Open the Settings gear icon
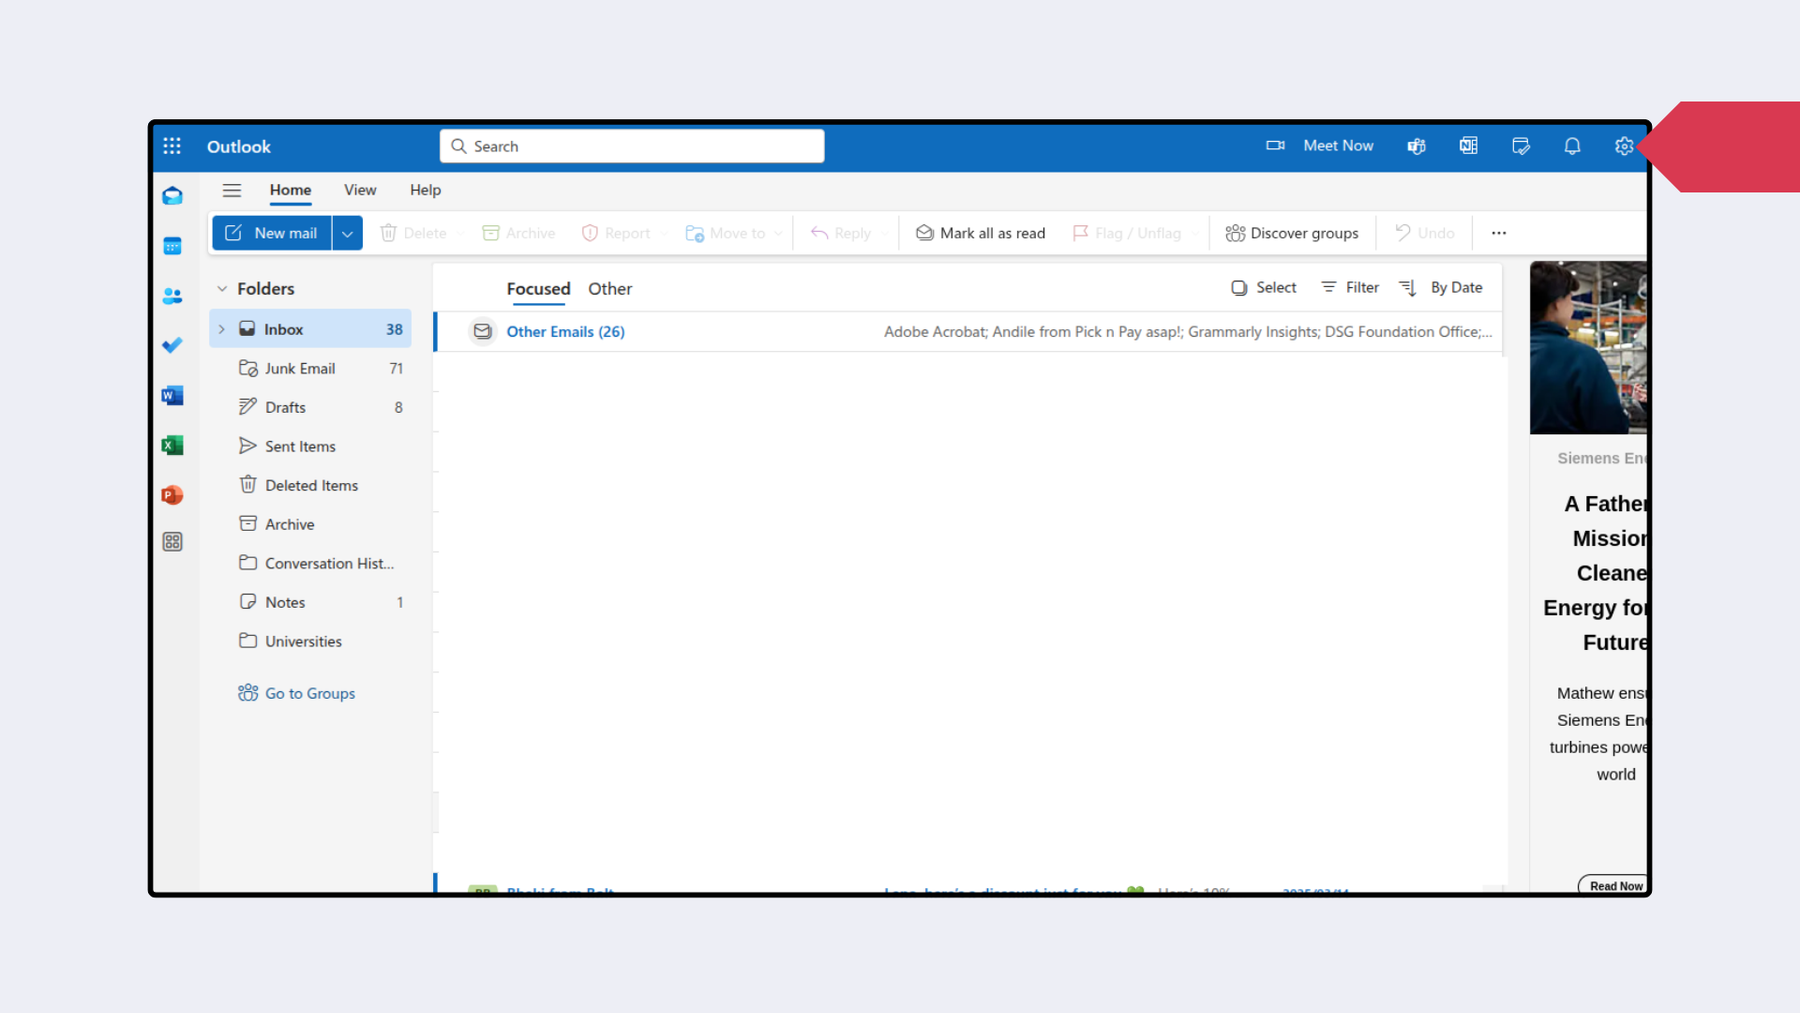Viewport: 1800px width, 1013px height. [x=1624, y=146]
